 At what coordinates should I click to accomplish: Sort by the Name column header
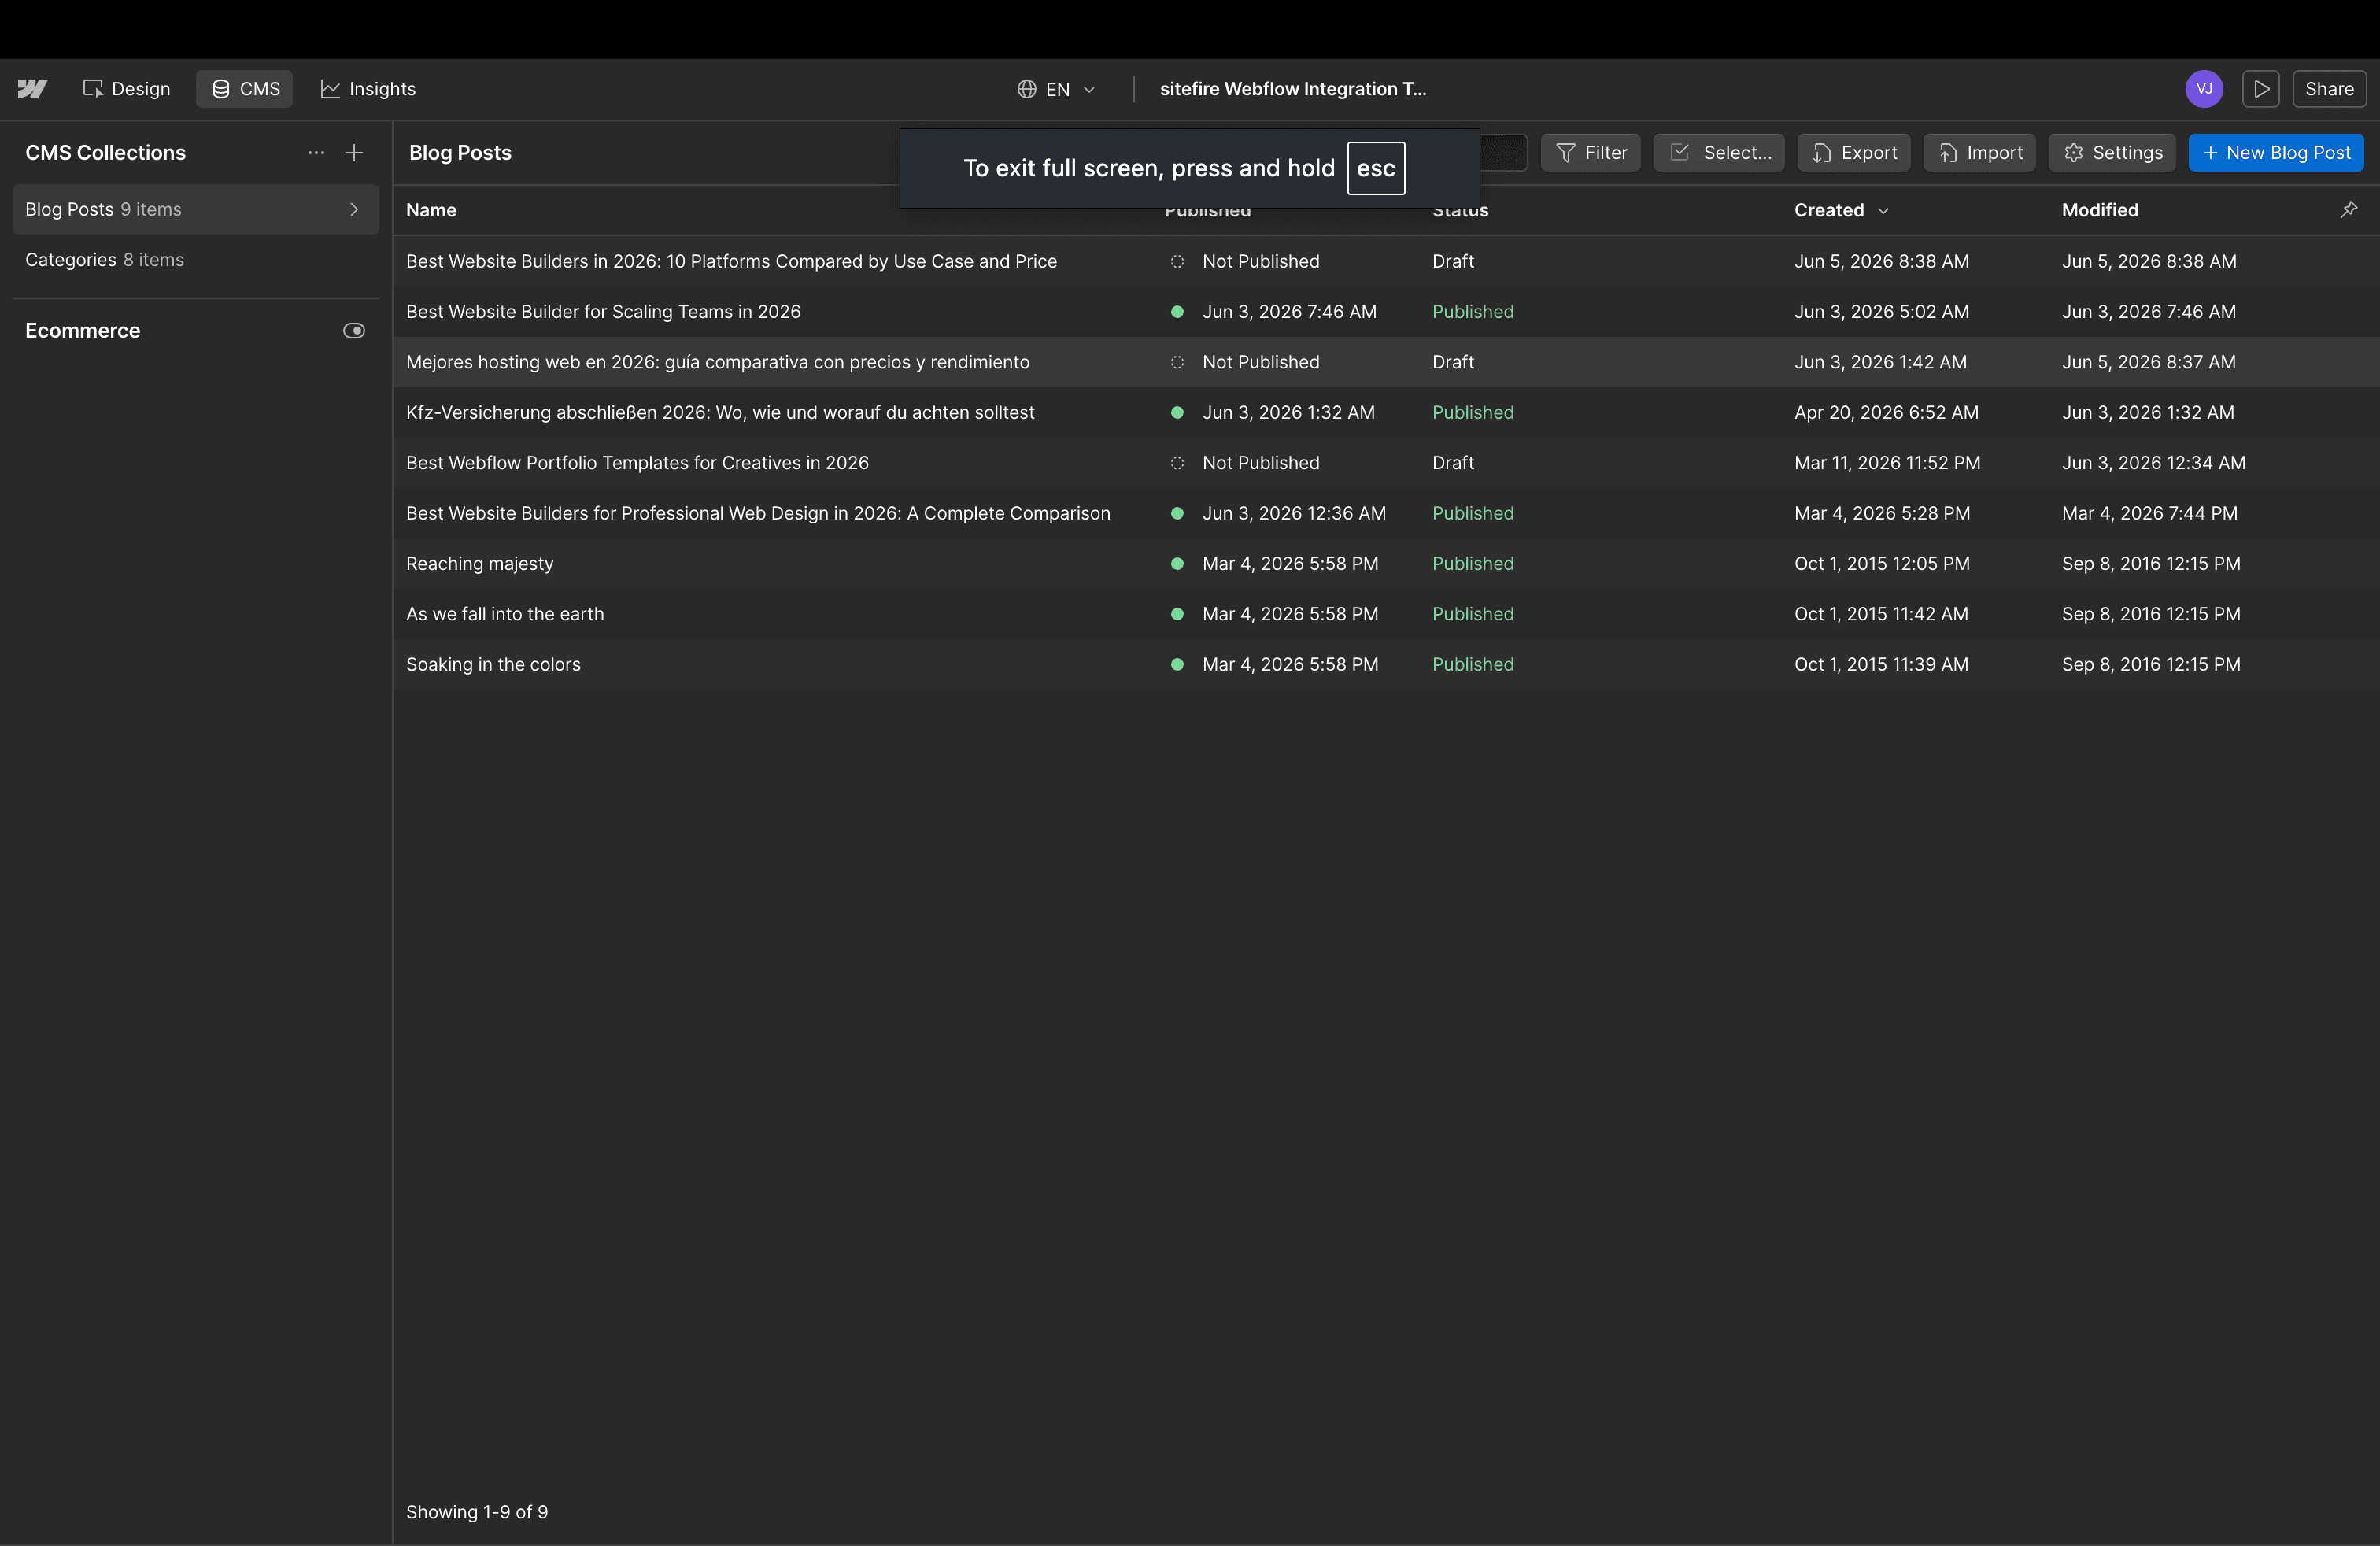pos(431,210)
